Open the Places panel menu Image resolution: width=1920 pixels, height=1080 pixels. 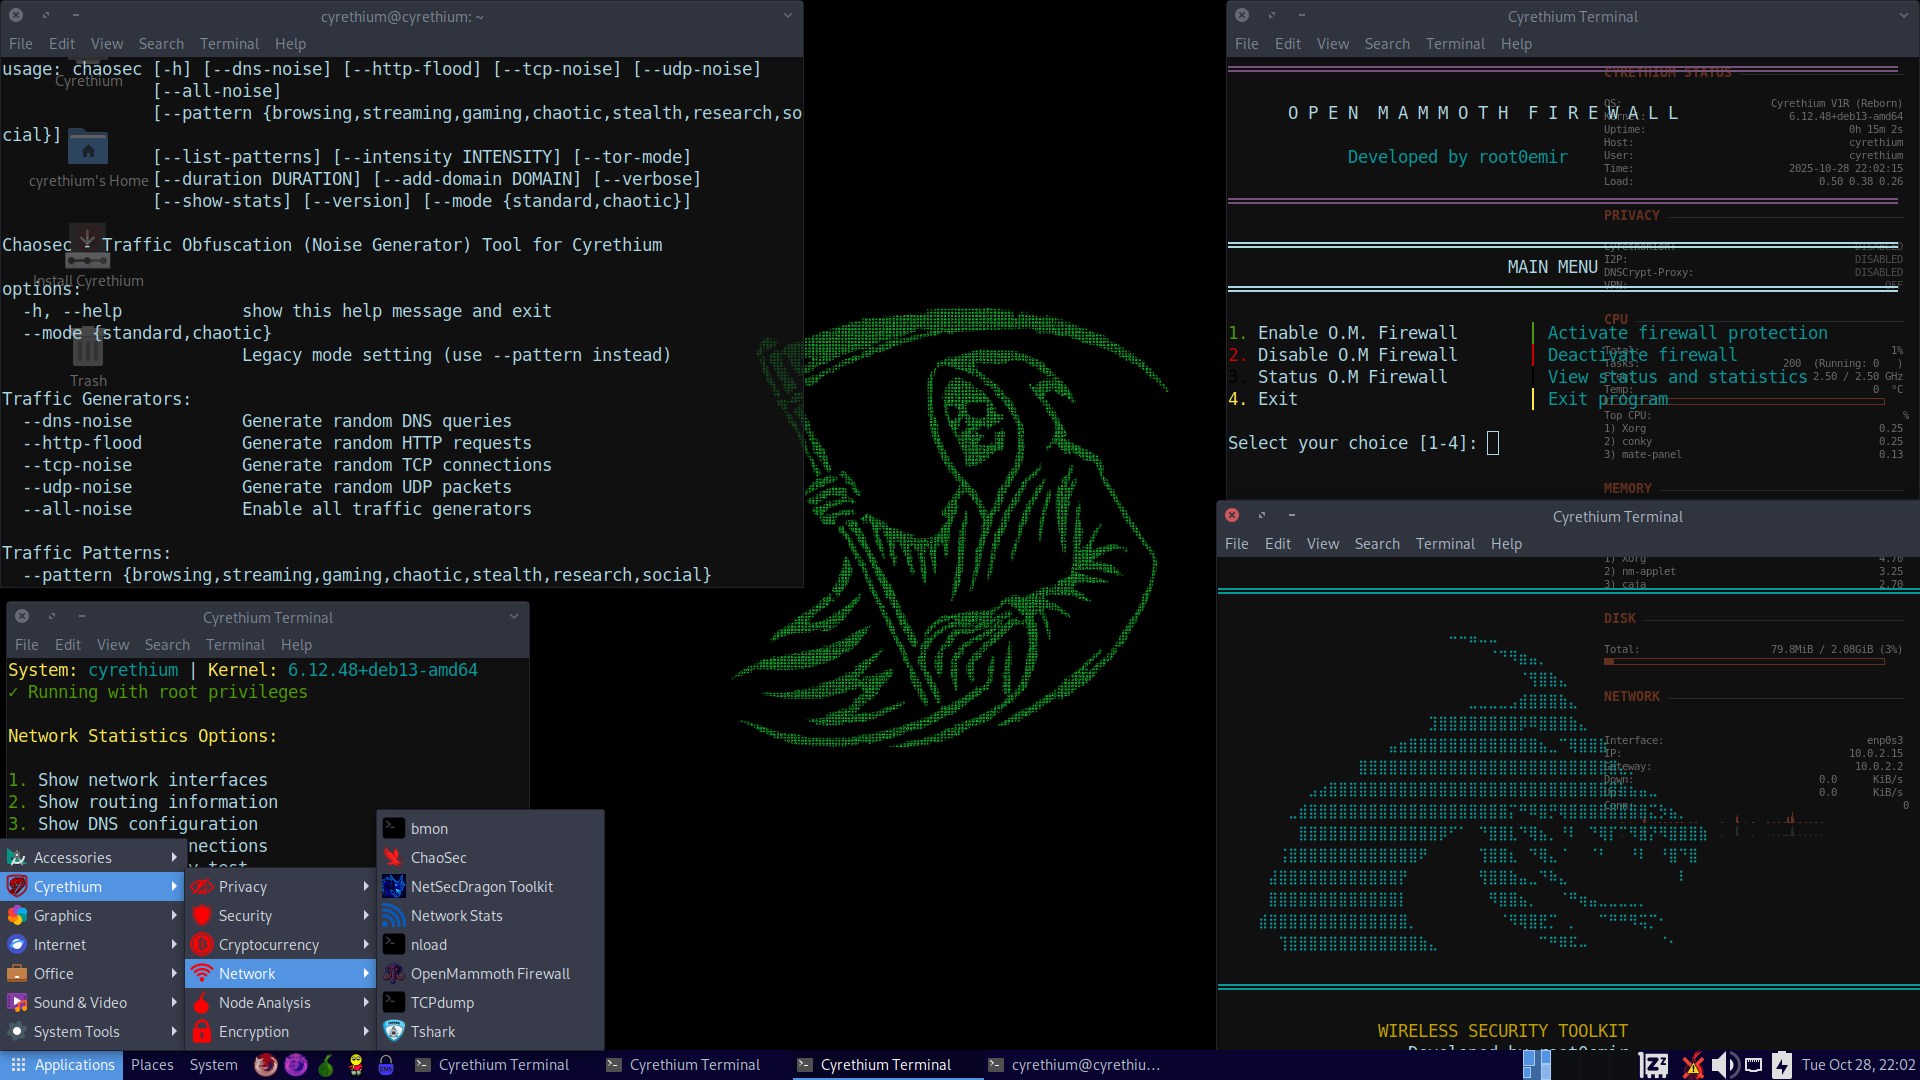point(152,1065)
